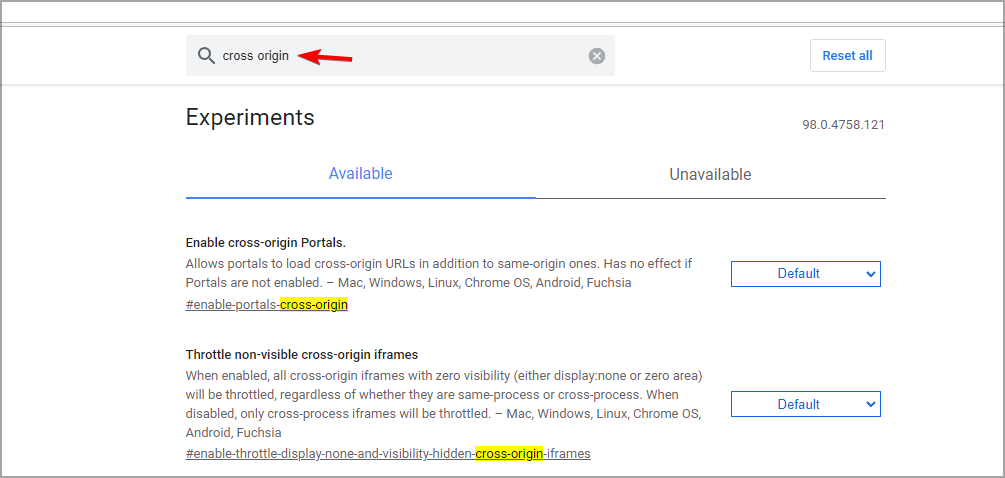Select the version number 98.0.4758.121
1005x478 pixels.
tap(843, 124)
